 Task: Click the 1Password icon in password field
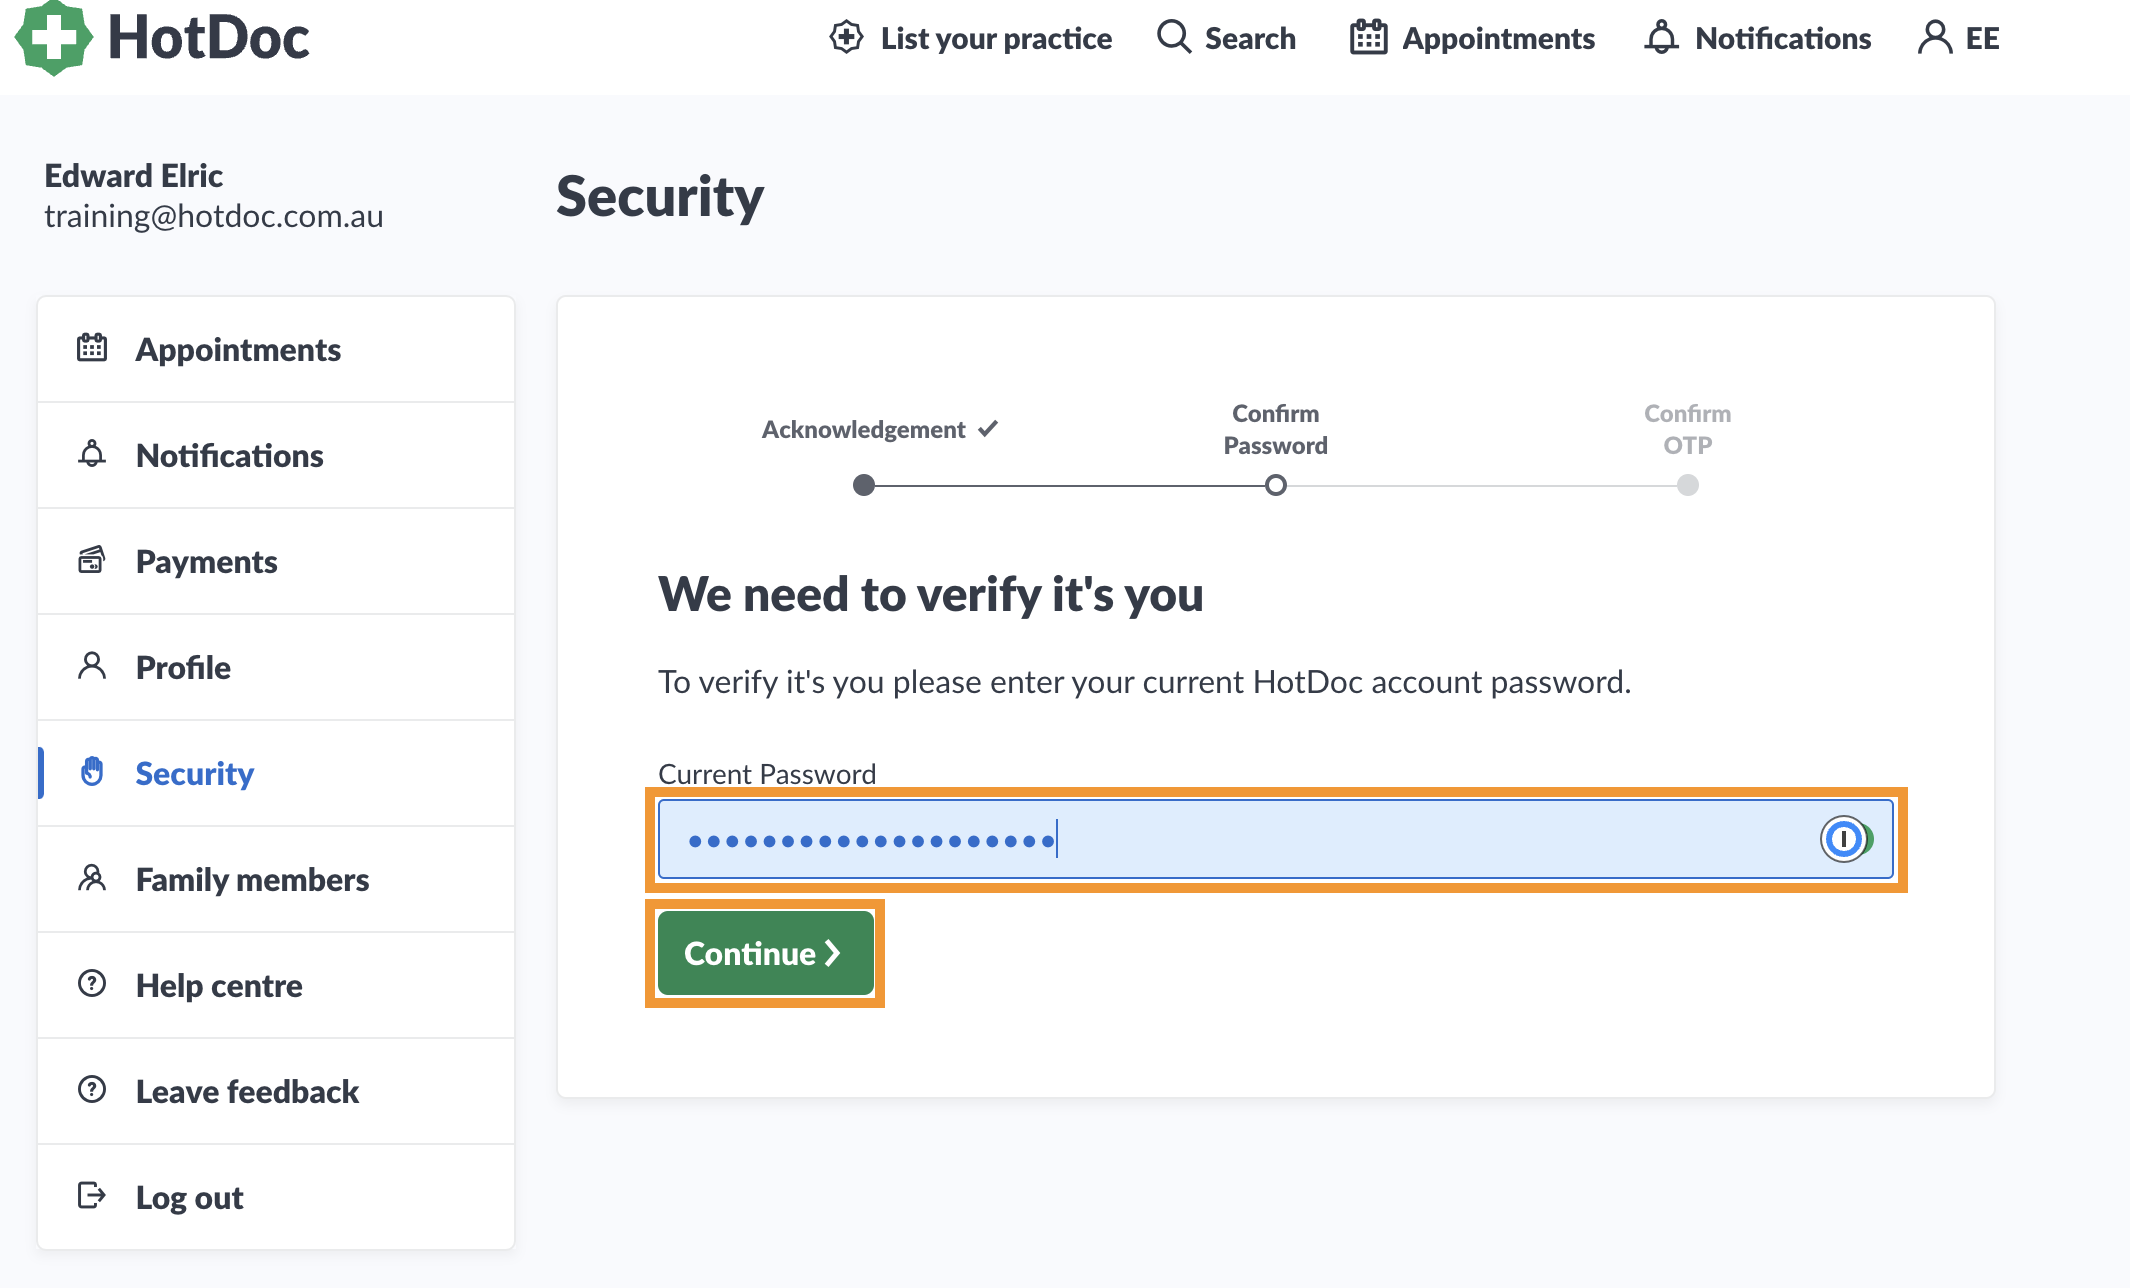tap(1845, 839)
